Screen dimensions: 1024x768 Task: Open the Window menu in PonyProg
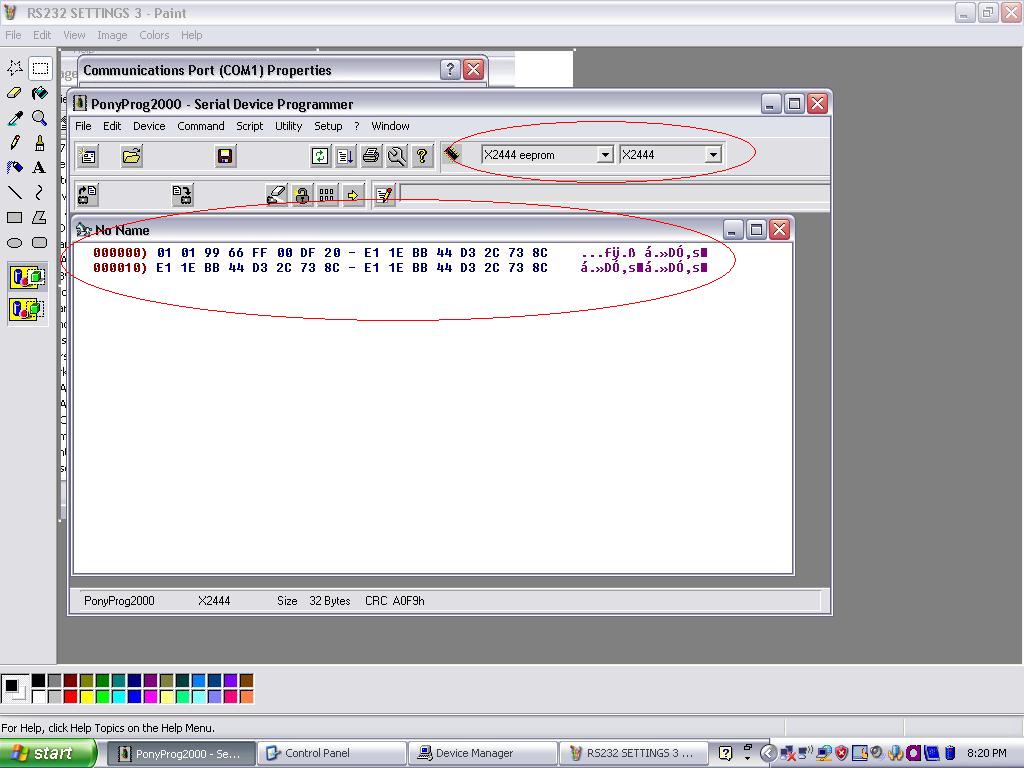pyautogui.click(x=391, y=126)
